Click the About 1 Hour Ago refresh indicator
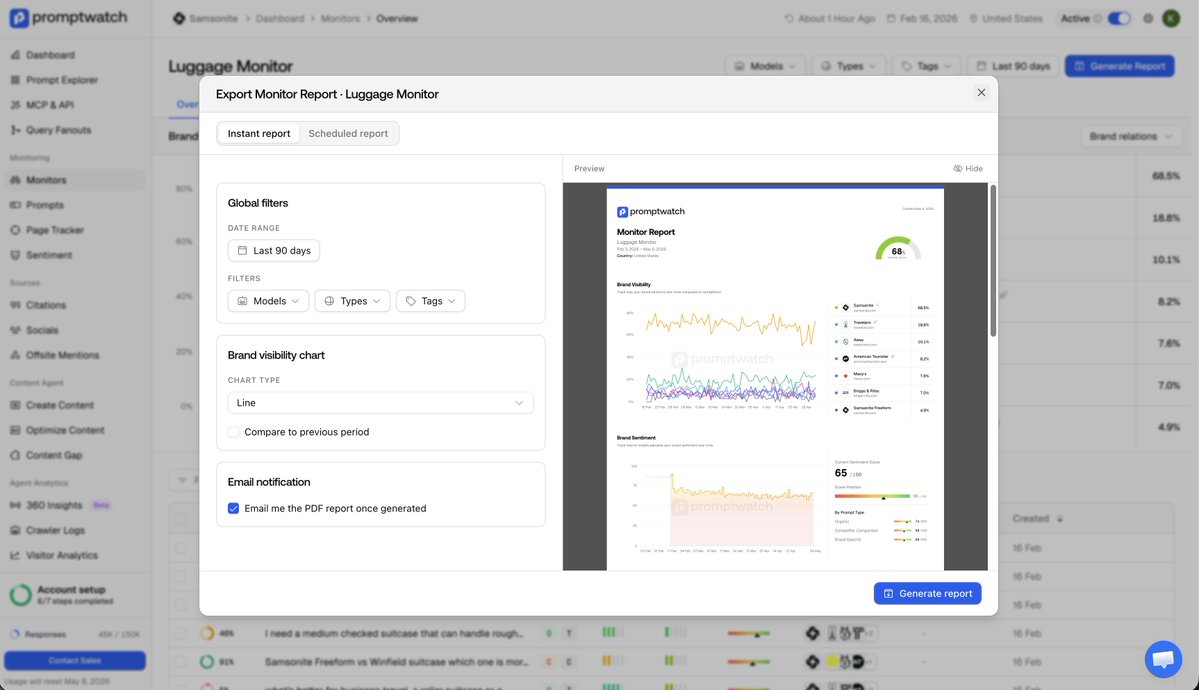The width and height of the screenshot is (1199, 690). click(x=830, y=18)
